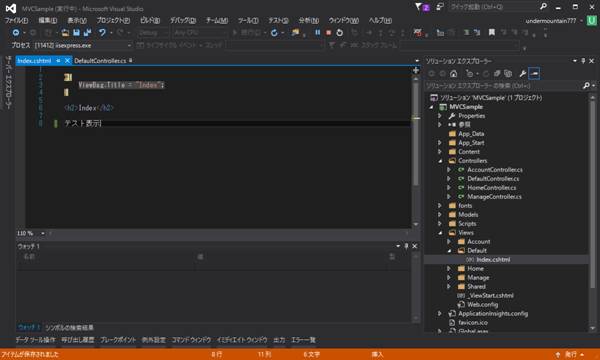Open the ブレークポイント bottom tab
Screen dimensions: 600x360
click(118, 340)
